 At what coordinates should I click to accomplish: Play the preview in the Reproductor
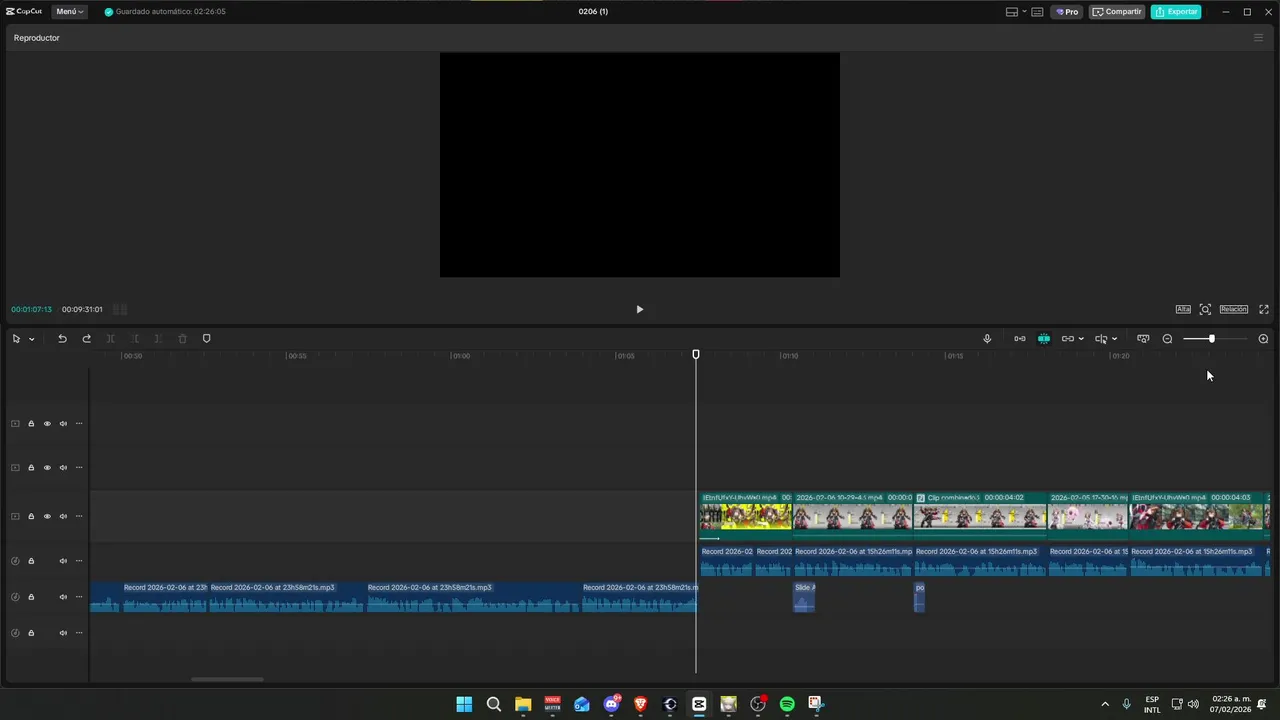point(640,309)
